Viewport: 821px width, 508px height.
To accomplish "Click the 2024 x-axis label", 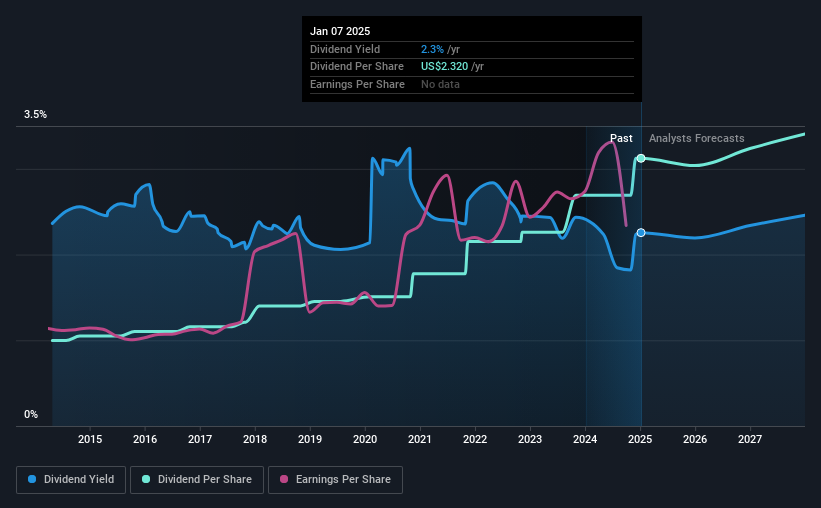I will click(x=585, y=439).
